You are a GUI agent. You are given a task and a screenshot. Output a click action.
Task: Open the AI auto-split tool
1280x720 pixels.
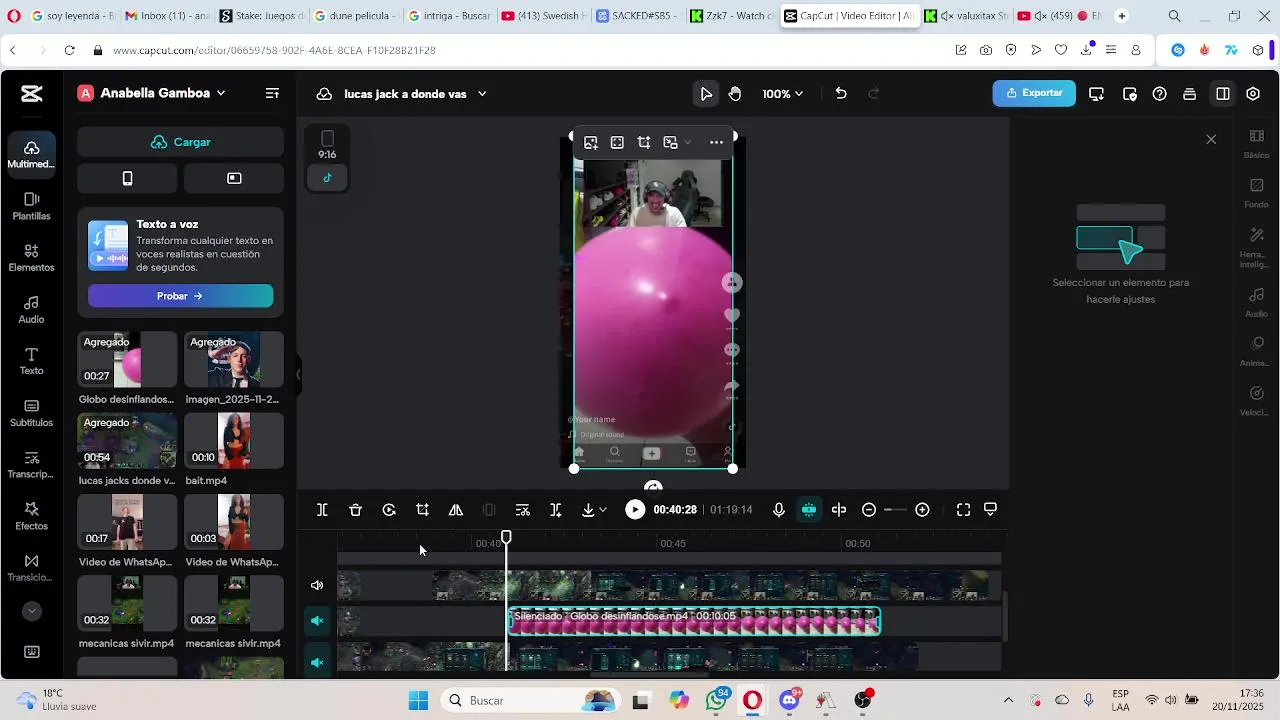click(556, 510)
